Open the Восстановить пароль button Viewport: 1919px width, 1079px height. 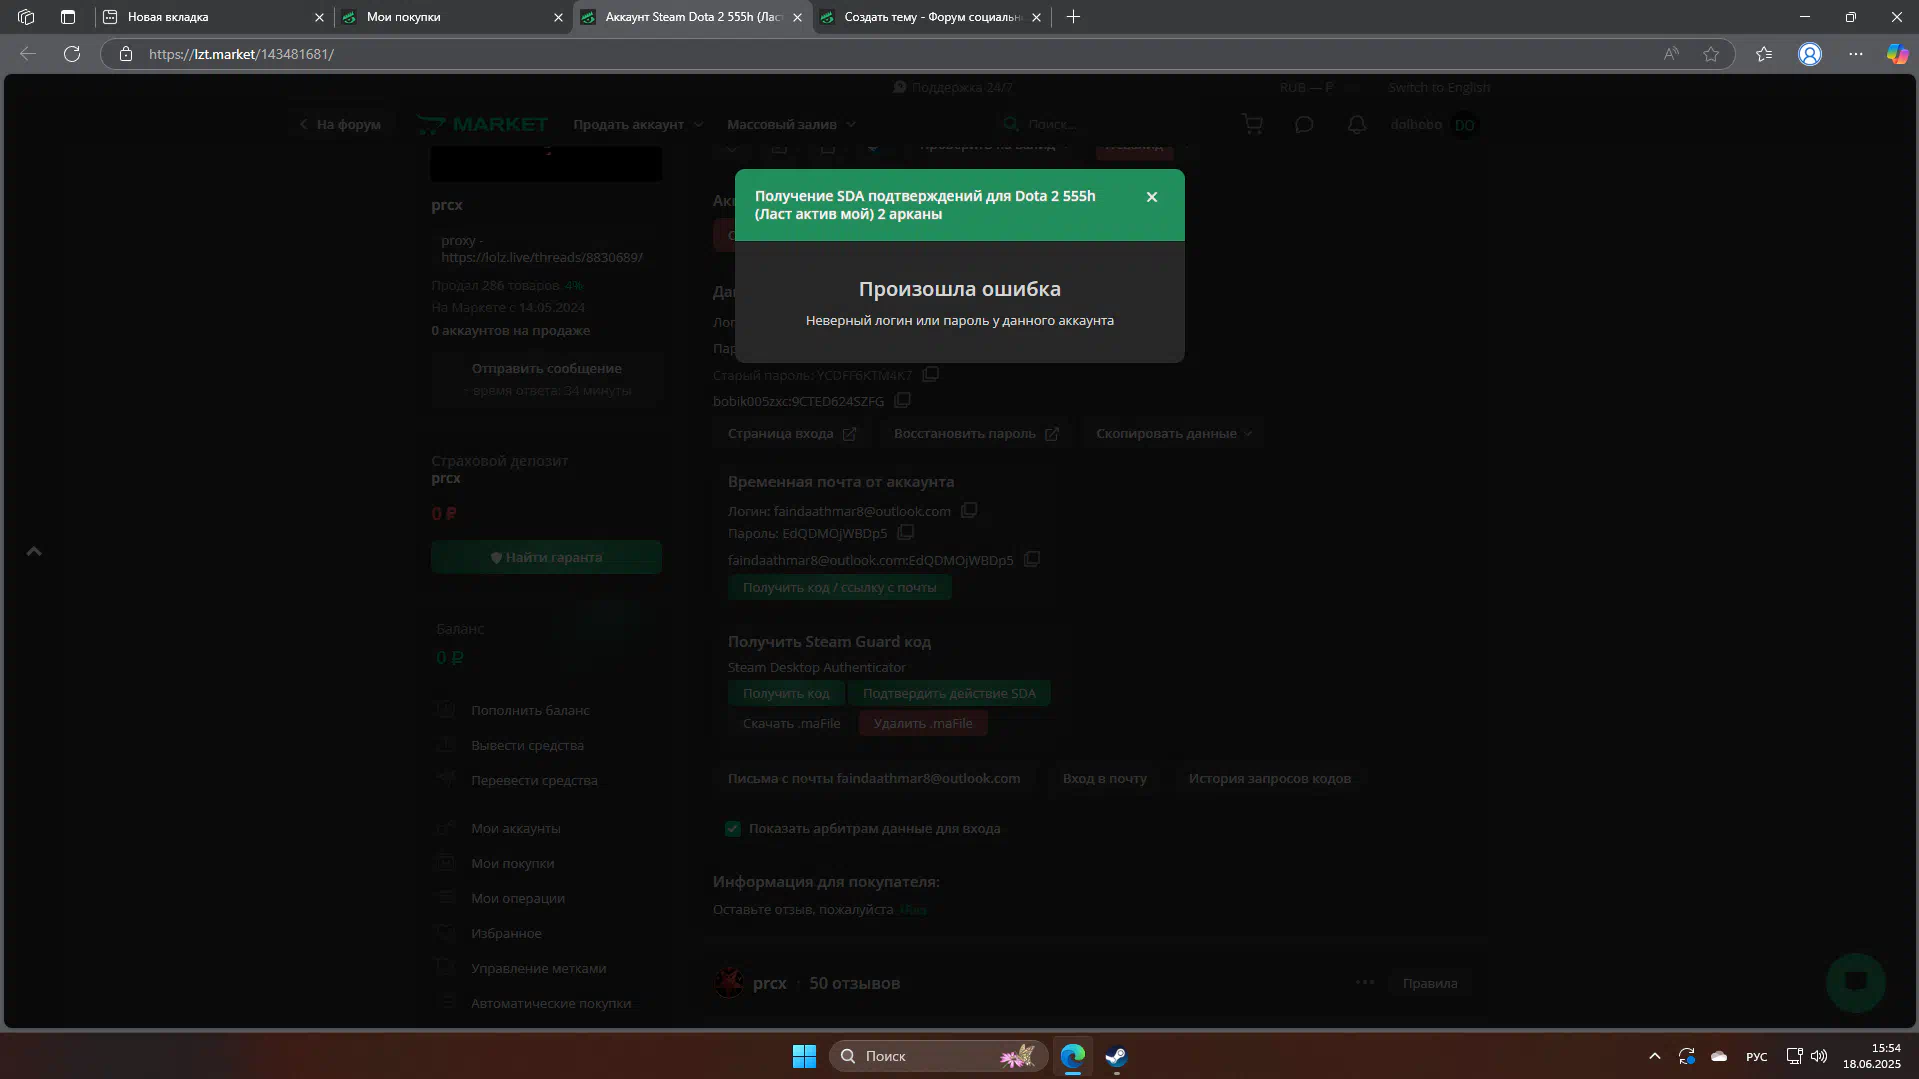[975, 433]
